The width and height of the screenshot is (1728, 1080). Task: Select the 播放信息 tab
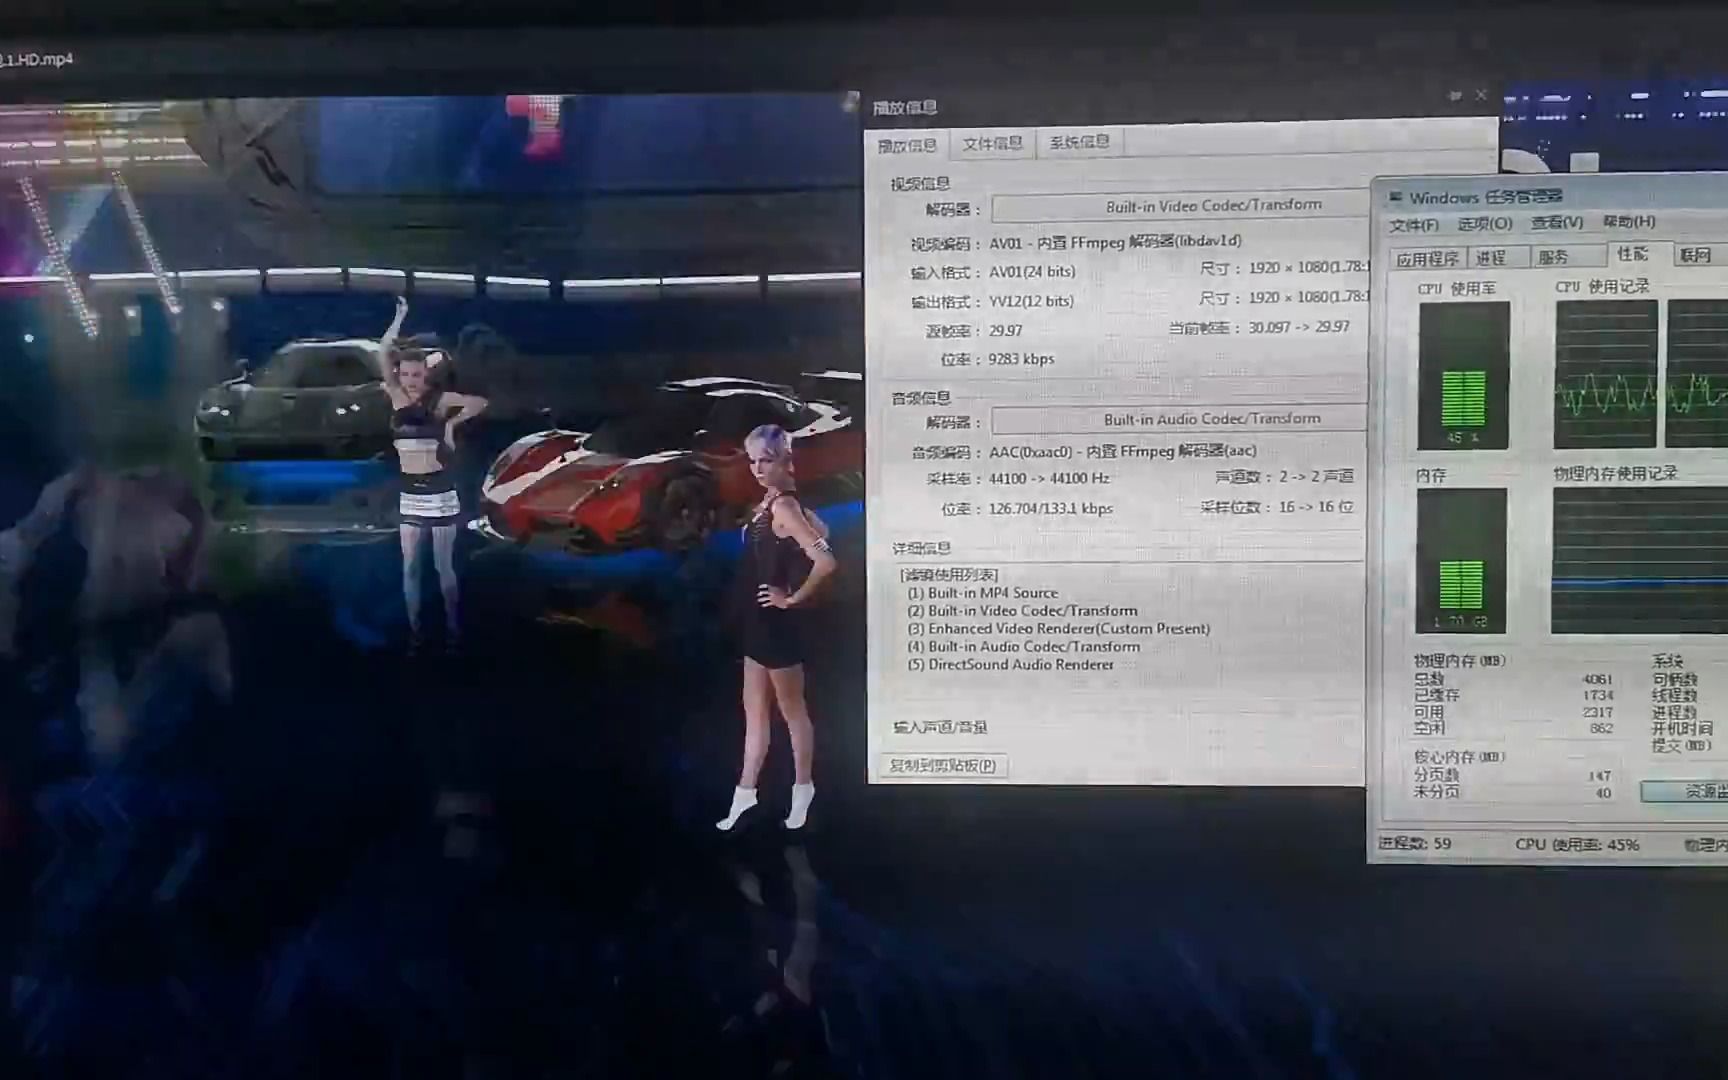pyautogui.click(x=907, y=146)
